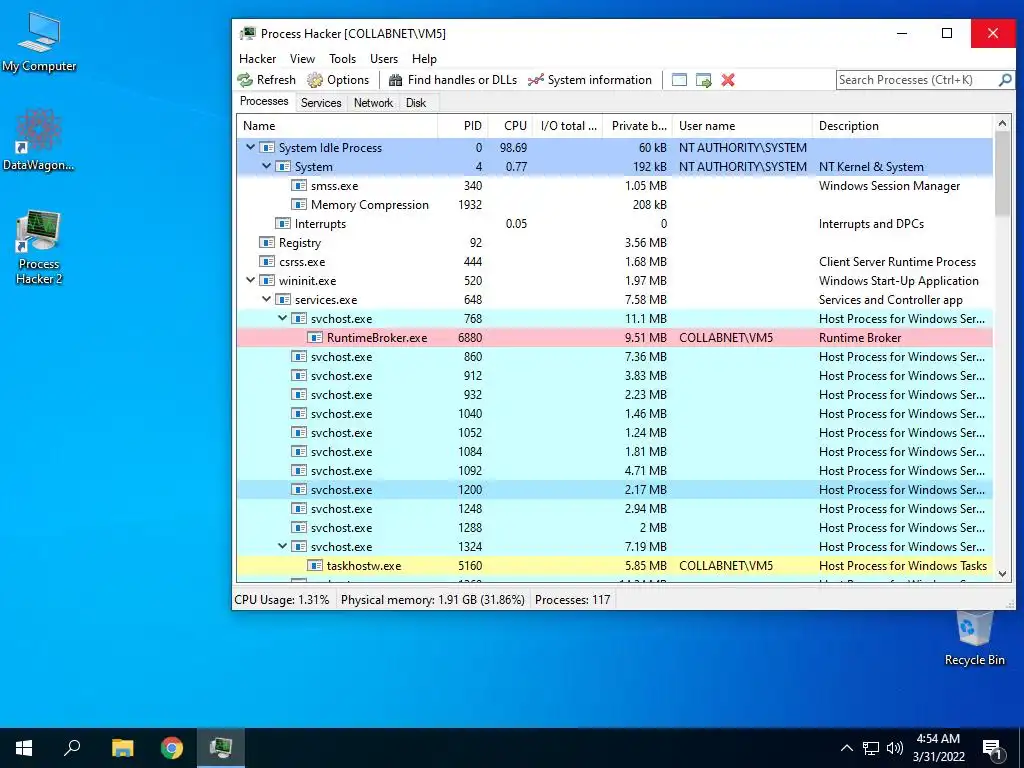Select the Registry process icon
Viewport: 1024px width, 768px height.
click(266, 242)
